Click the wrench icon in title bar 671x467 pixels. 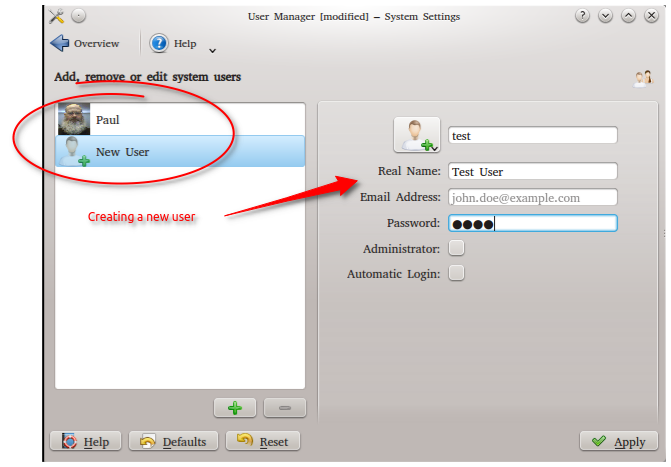(56, 16)
